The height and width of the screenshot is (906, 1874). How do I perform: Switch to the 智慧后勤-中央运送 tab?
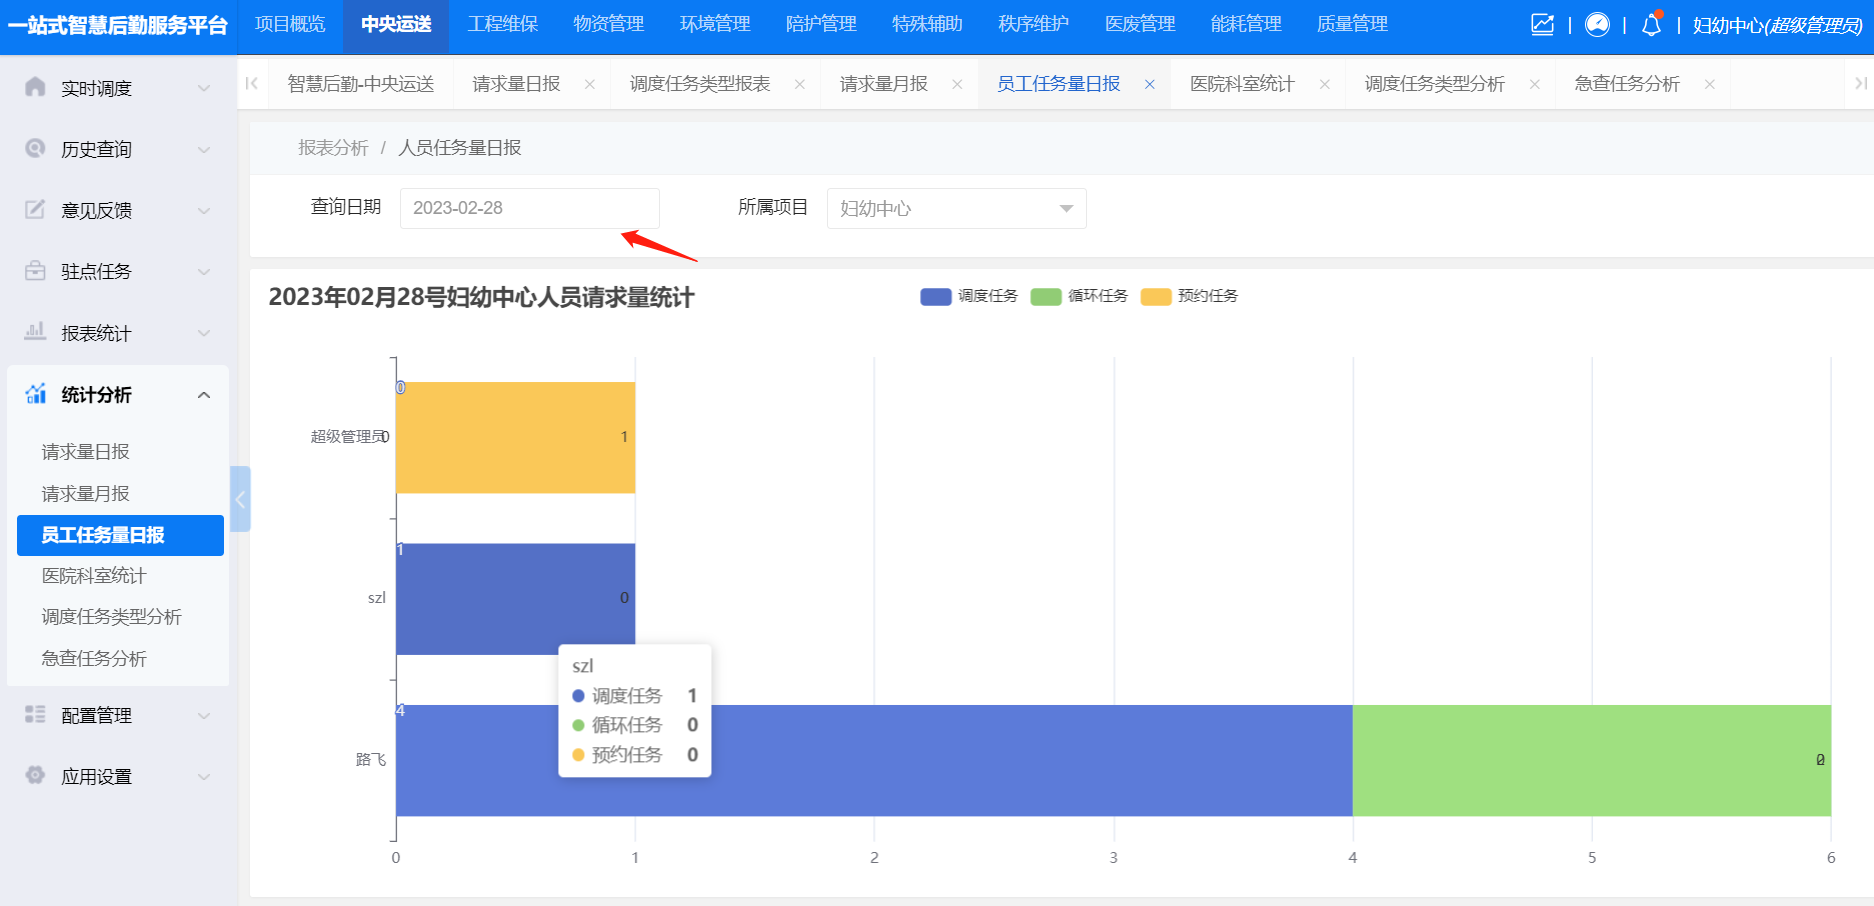360,84
